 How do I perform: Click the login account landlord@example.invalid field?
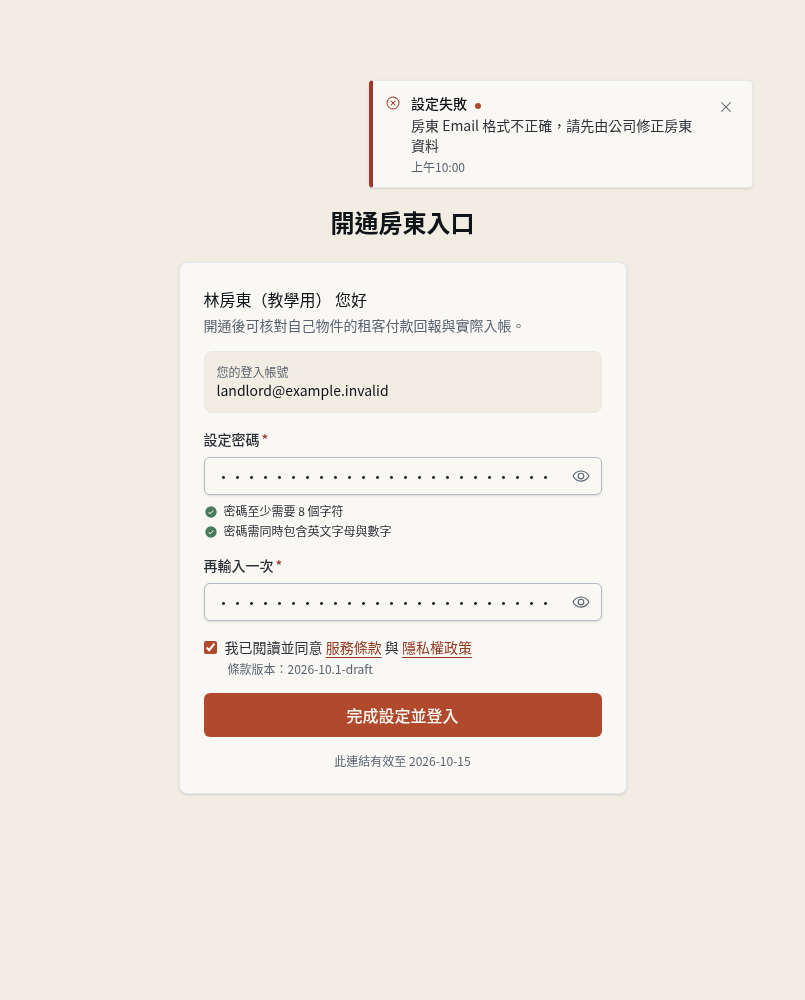pos(402,382)
